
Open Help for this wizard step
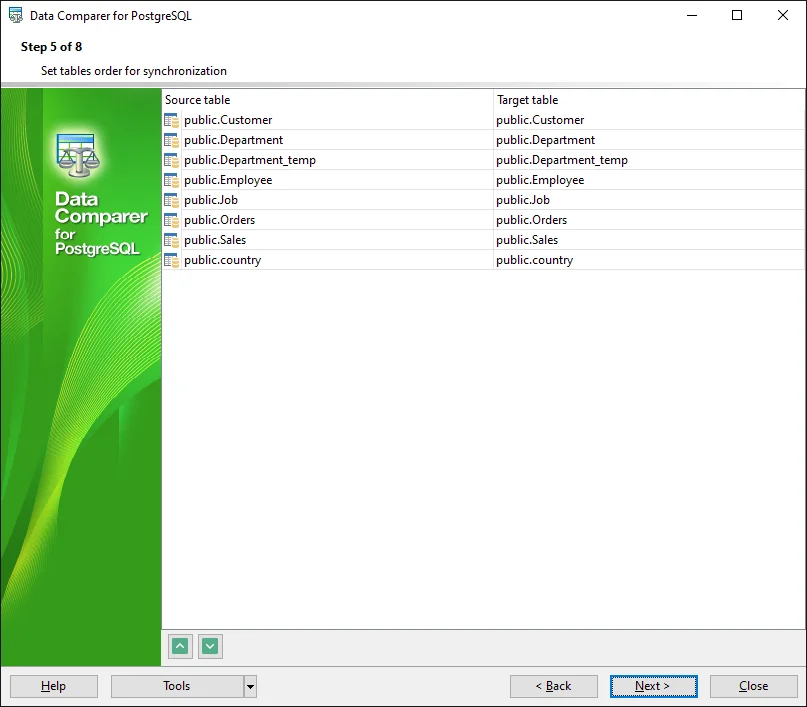[x=54, y=686]
